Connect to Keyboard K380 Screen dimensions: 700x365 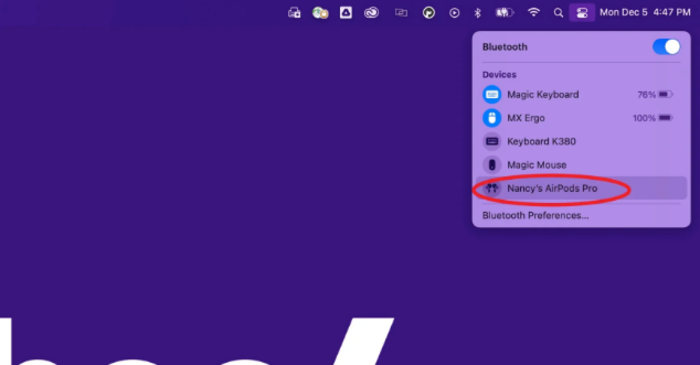(581, 141)
